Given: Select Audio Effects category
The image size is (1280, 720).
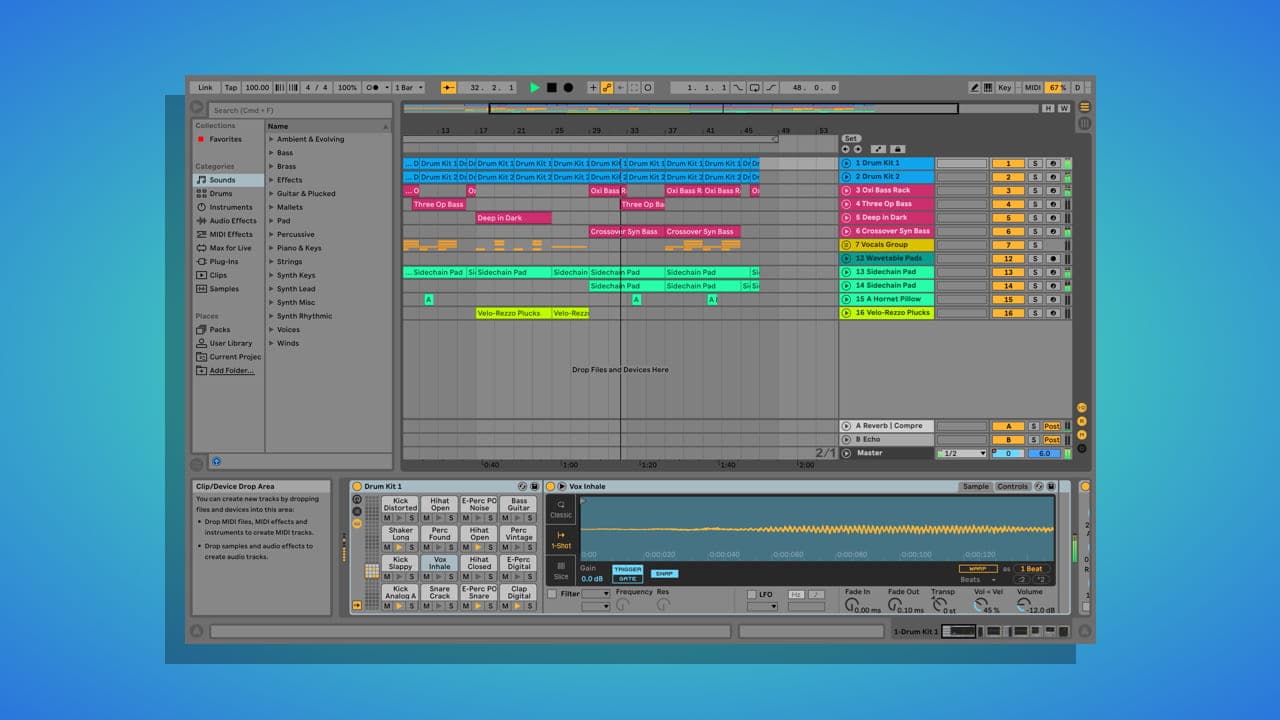Looking at the screenshot, I should [x=226, y=221].
